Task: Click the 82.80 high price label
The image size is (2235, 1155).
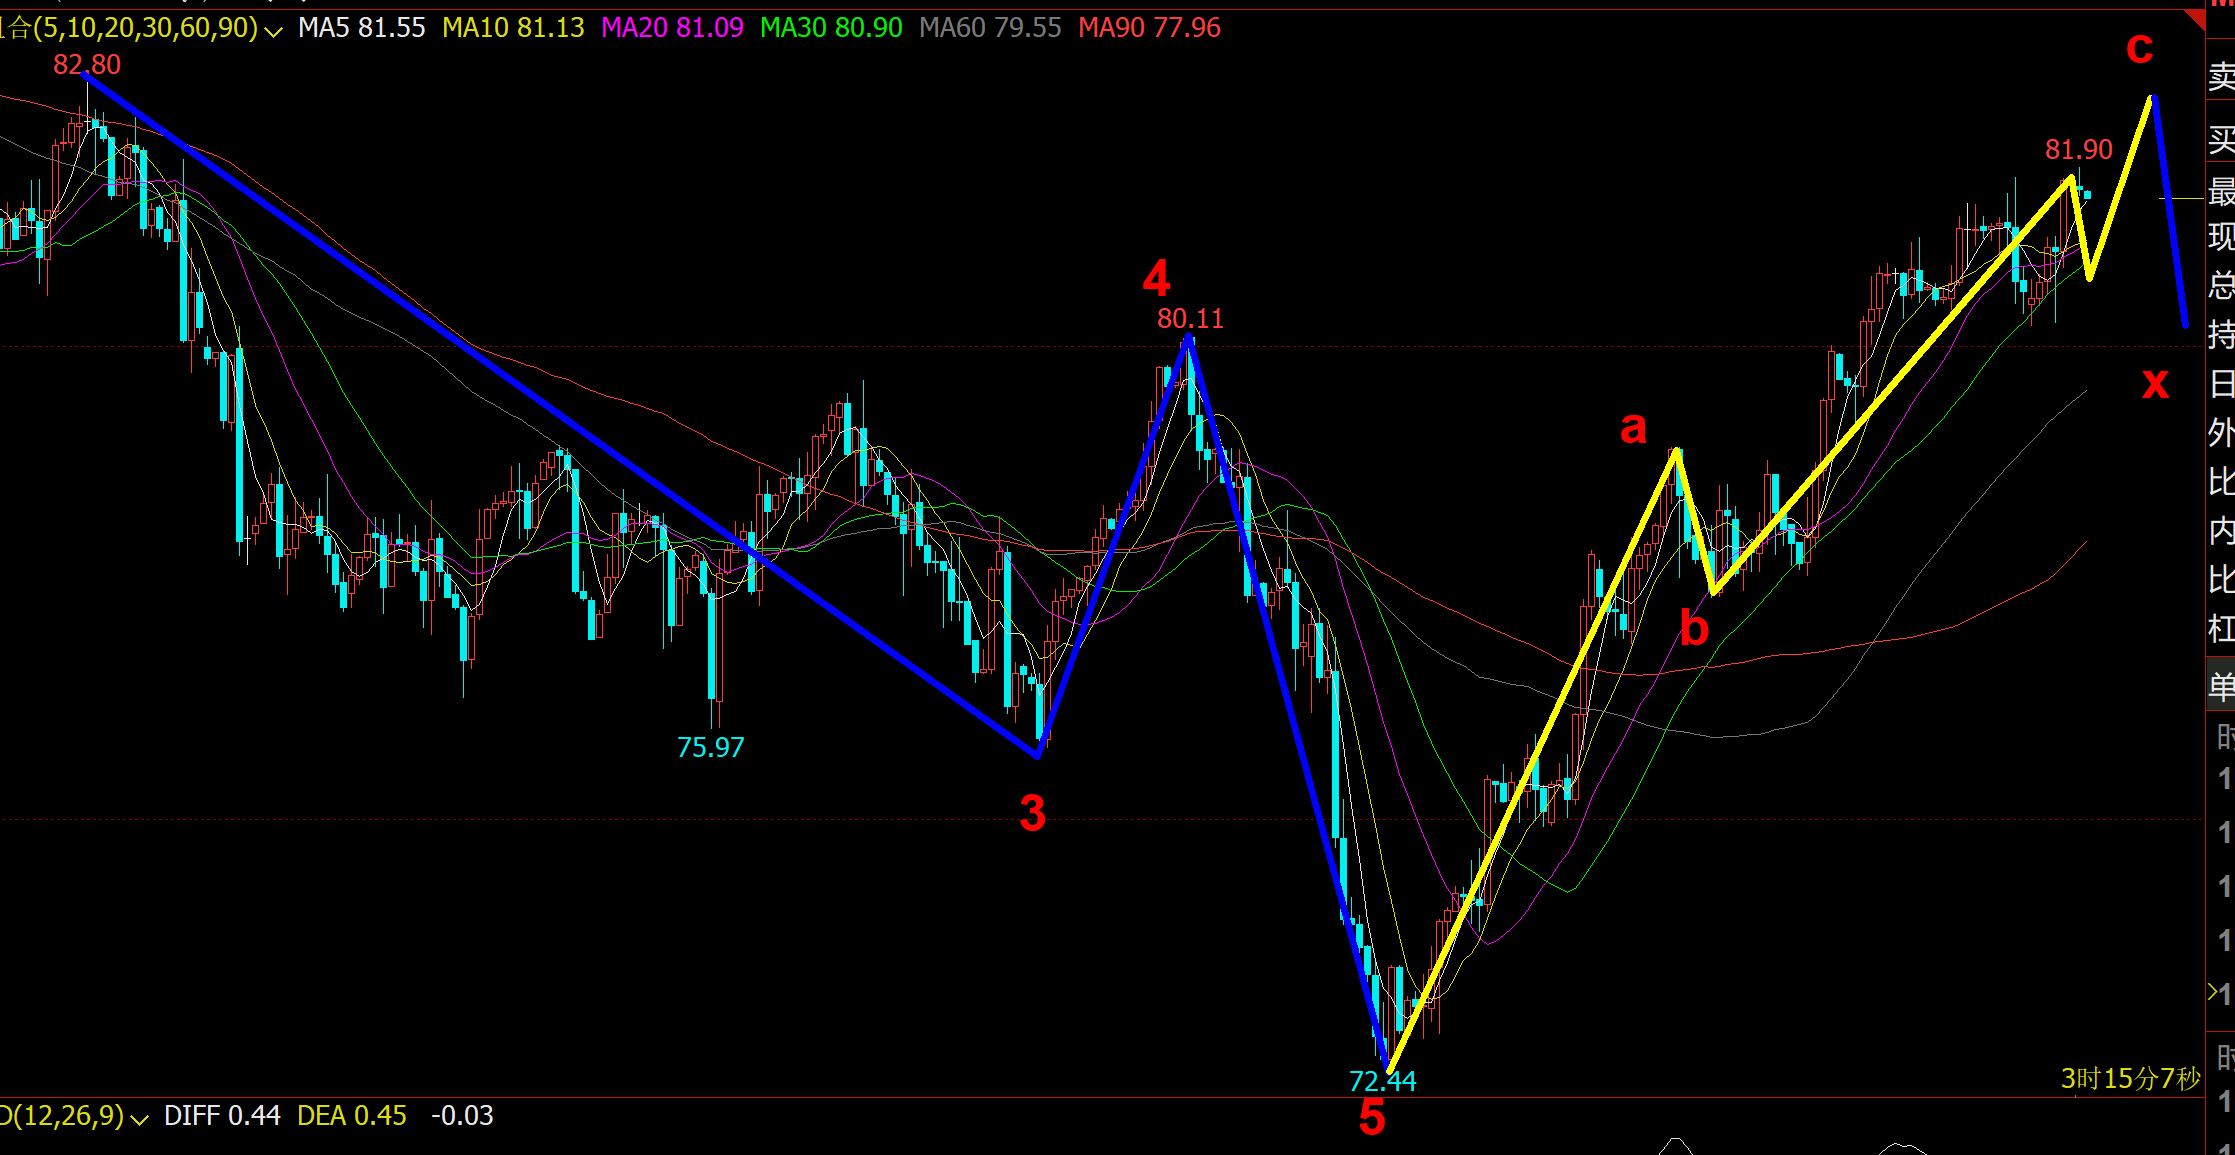Action: (87, 65)
